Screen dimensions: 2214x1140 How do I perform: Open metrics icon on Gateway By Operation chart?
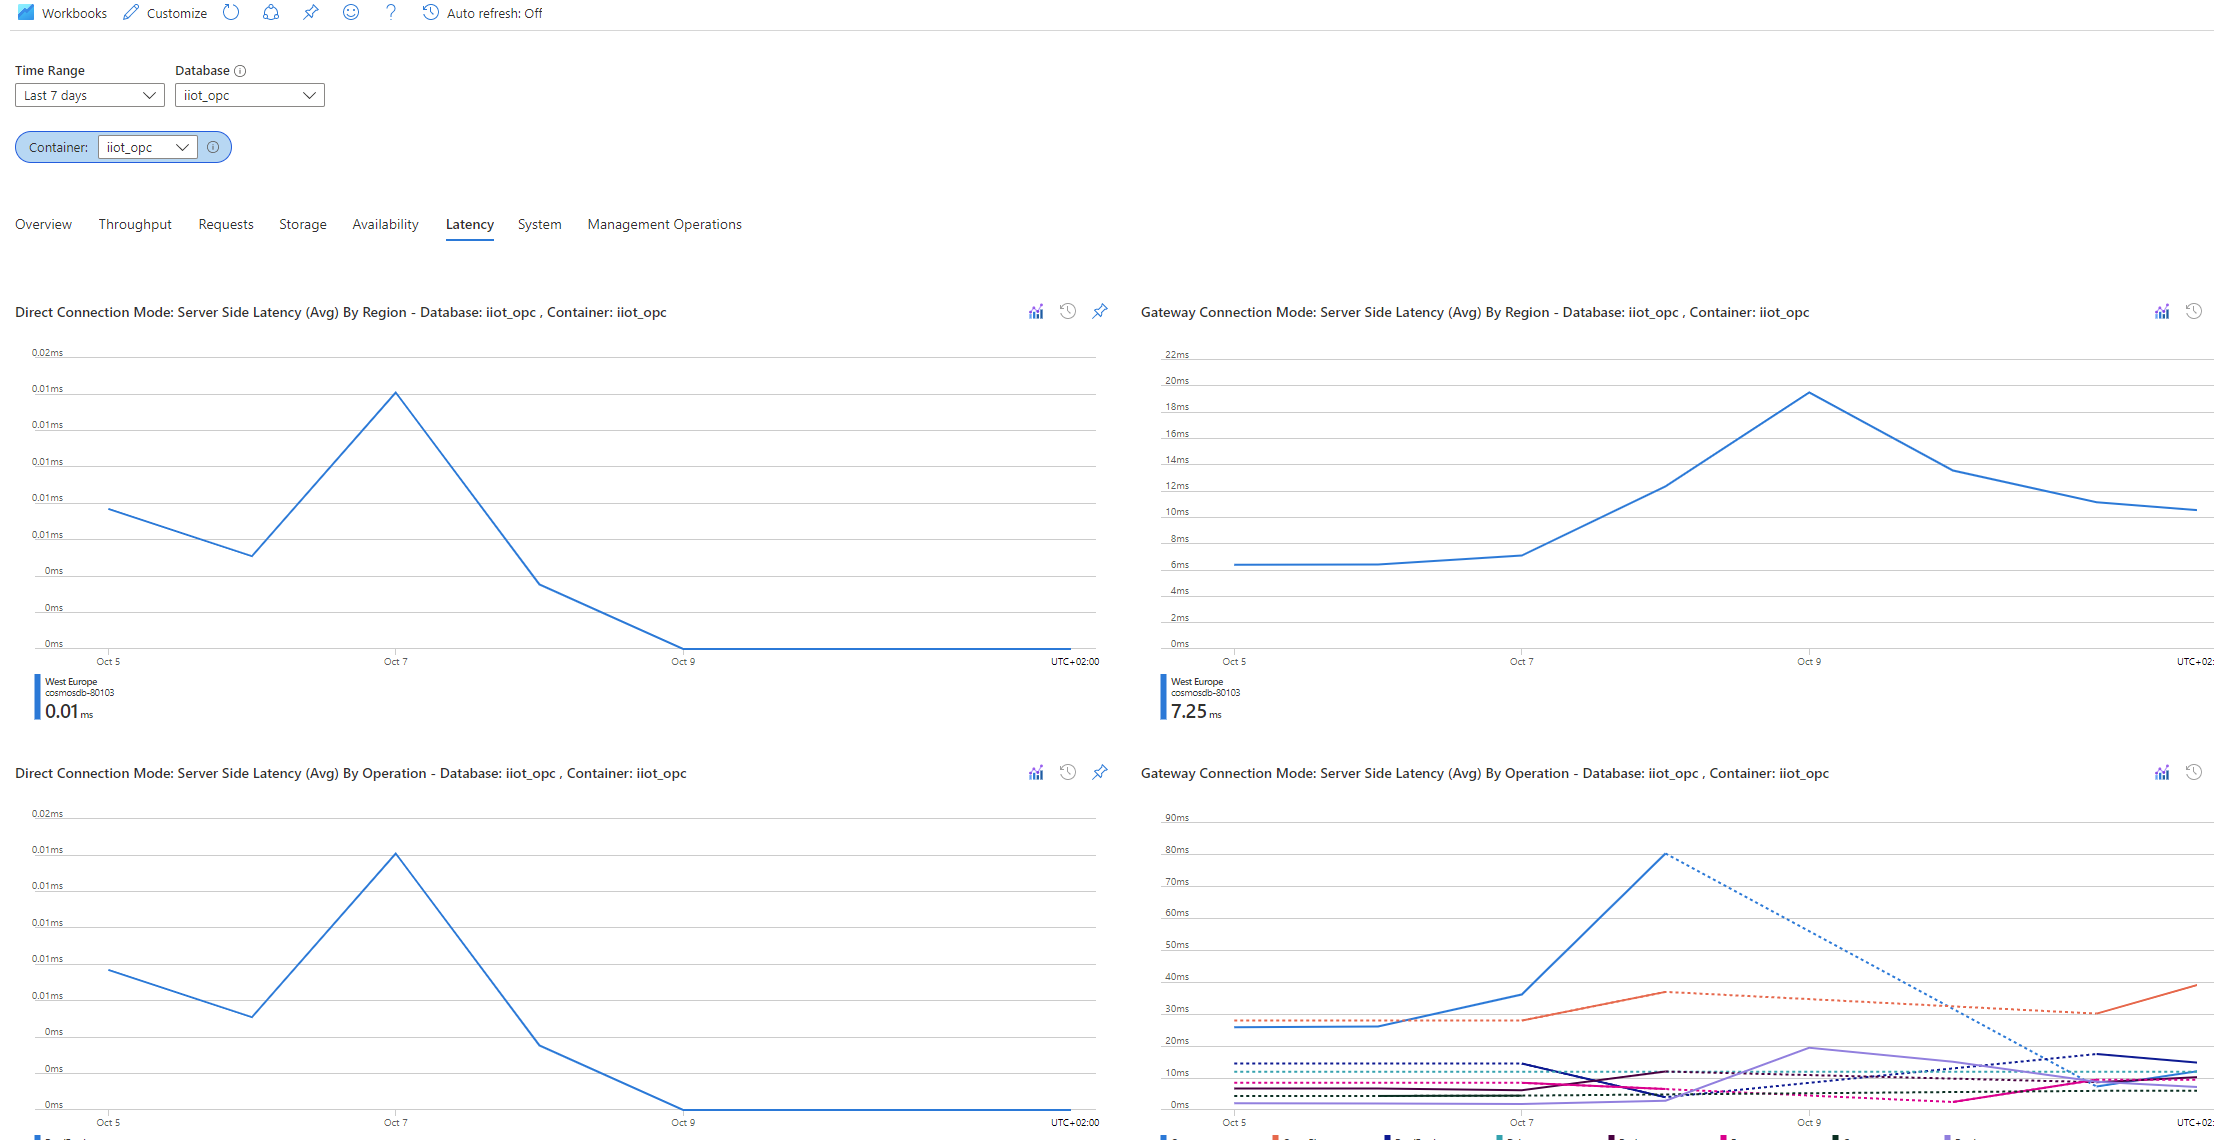2162,773
